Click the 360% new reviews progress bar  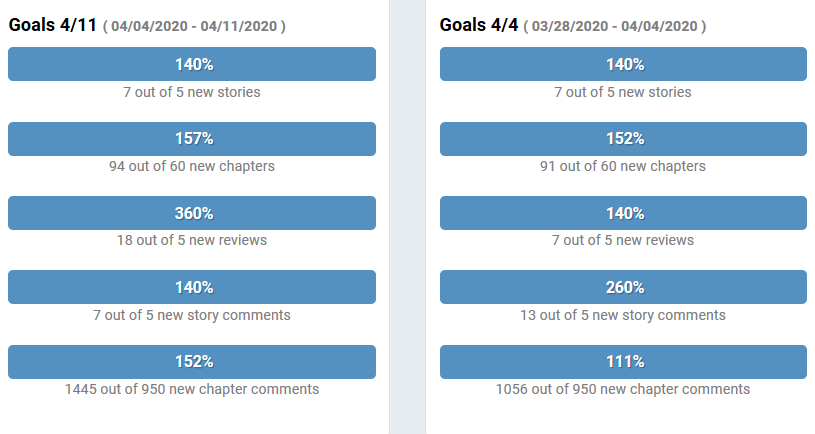click(x=192, y=213)
